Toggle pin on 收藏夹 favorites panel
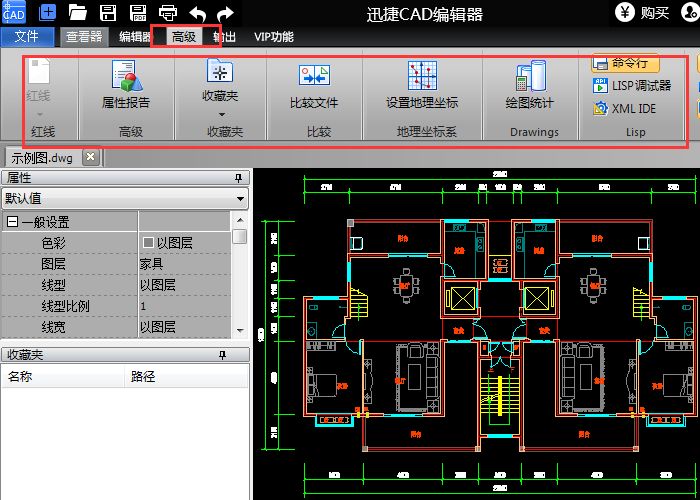700x500 pixels. [x=238, y=355]
